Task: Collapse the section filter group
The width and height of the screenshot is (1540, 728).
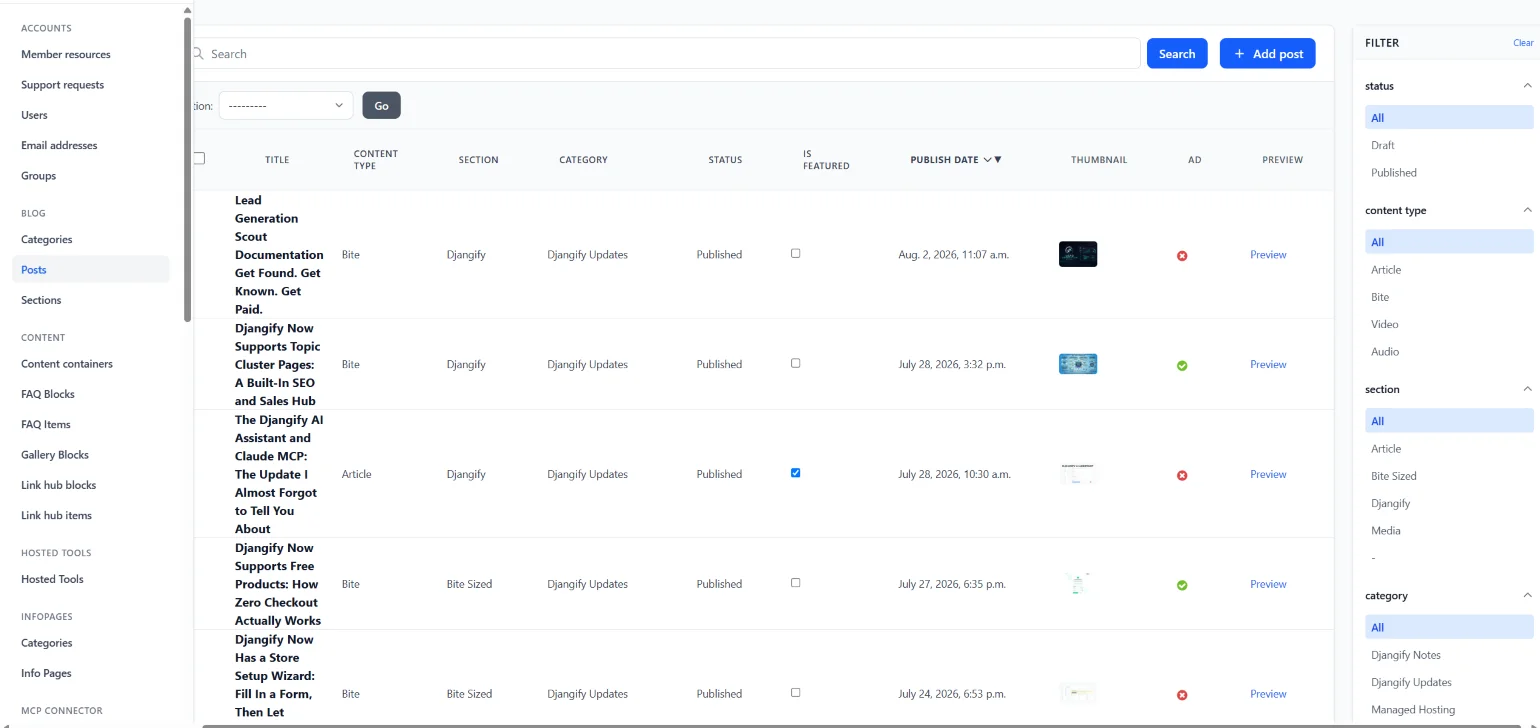Action: [1527, 389]
